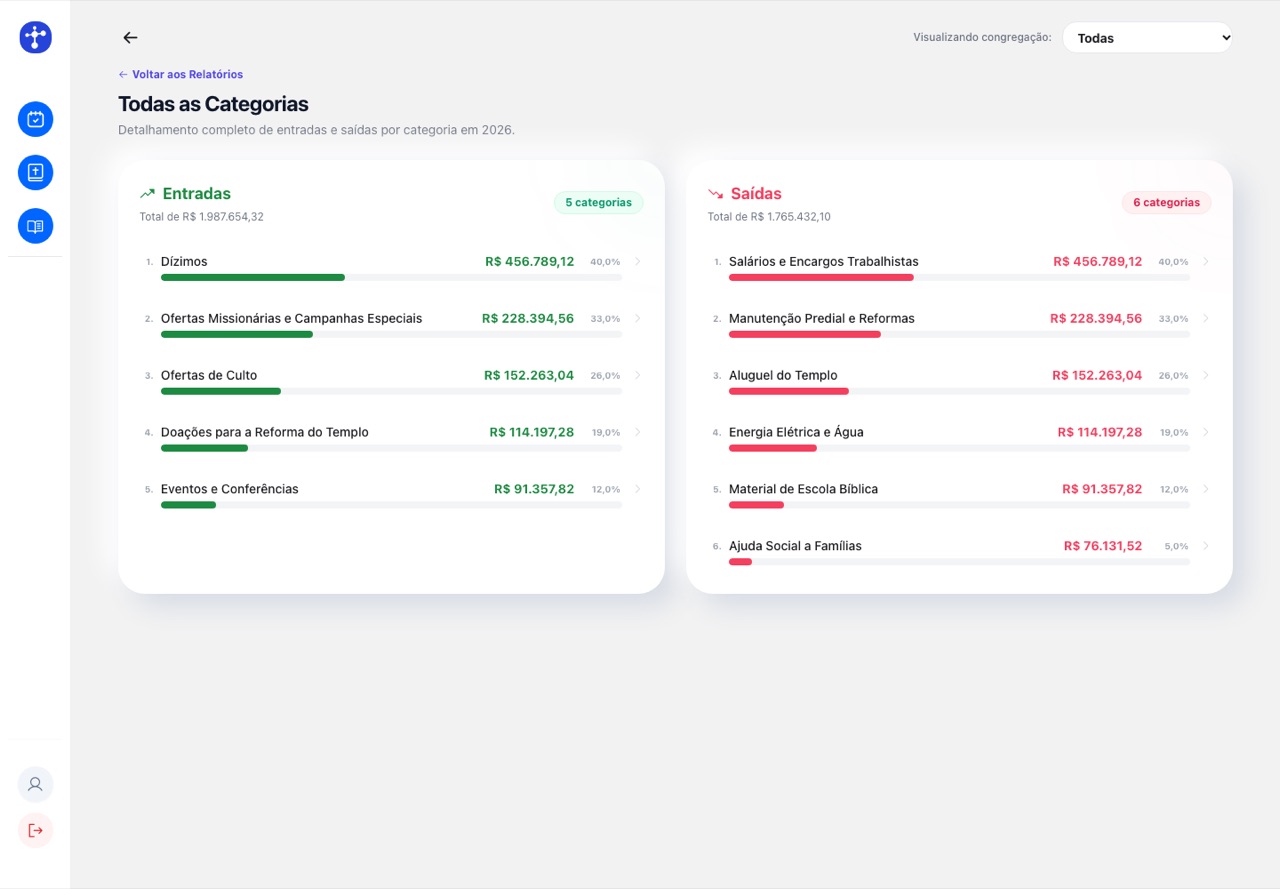Viewport: 1280px width, 889px height.
Task: Select Manutenção Predial e Reformas label
Action: point(822,319)
